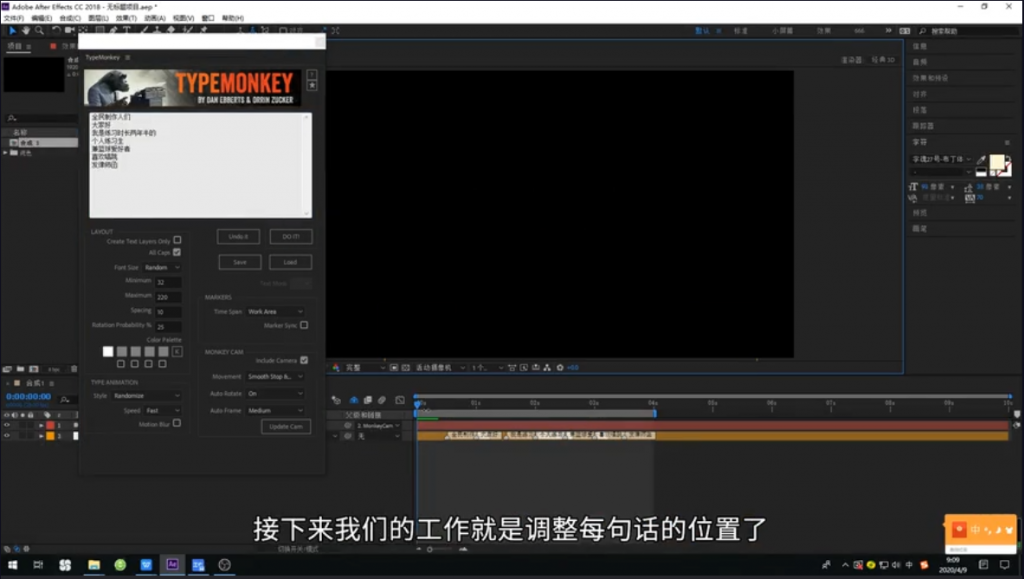Image resolution: width=1024 pixels, height=579 pixels.
Task: Click the new folder icon in Project panel
Action: coord(20,369)
